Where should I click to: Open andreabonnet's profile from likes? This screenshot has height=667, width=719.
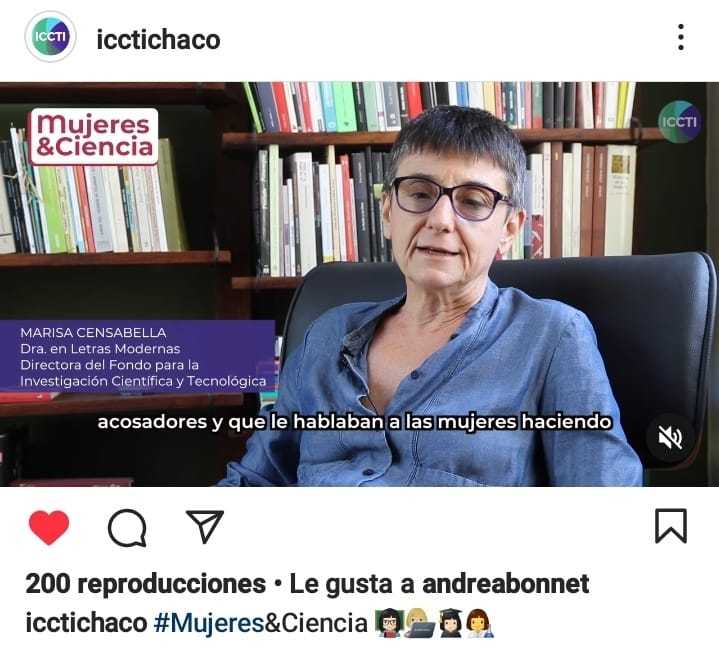click(505, 584)
